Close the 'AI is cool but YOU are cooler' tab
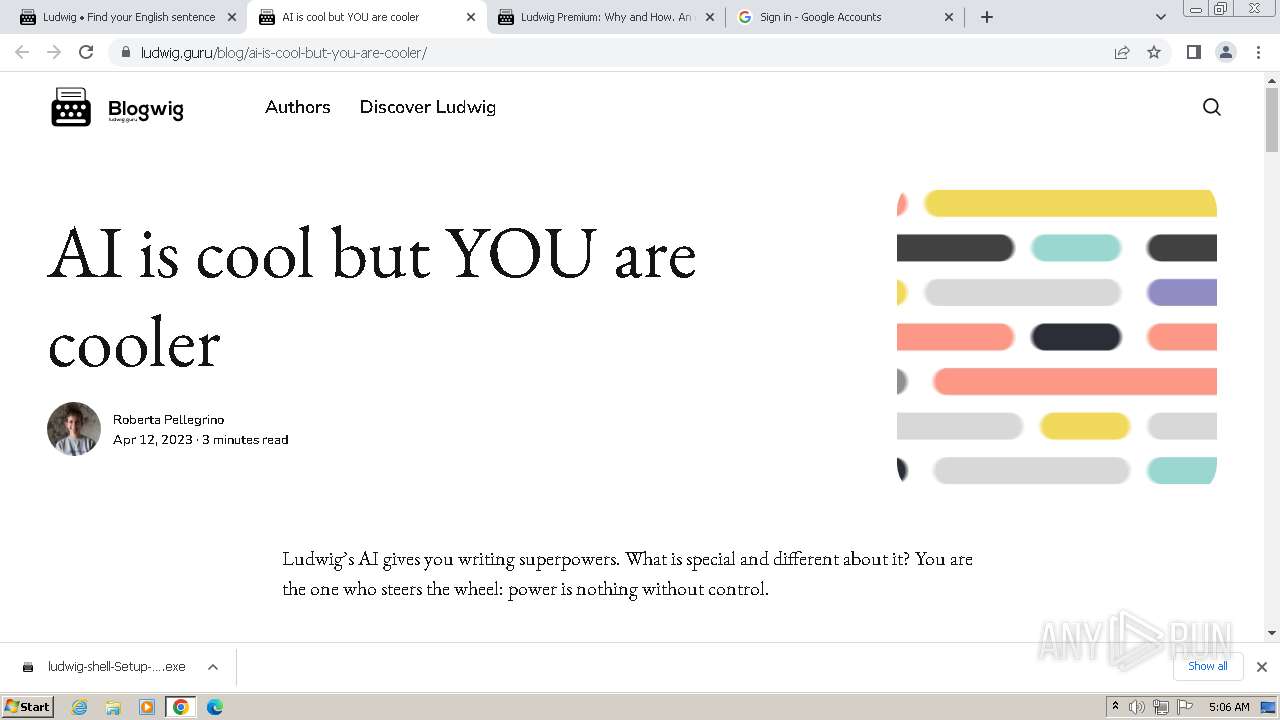The width and height of the screenshot is (1280, 720). 471,17
